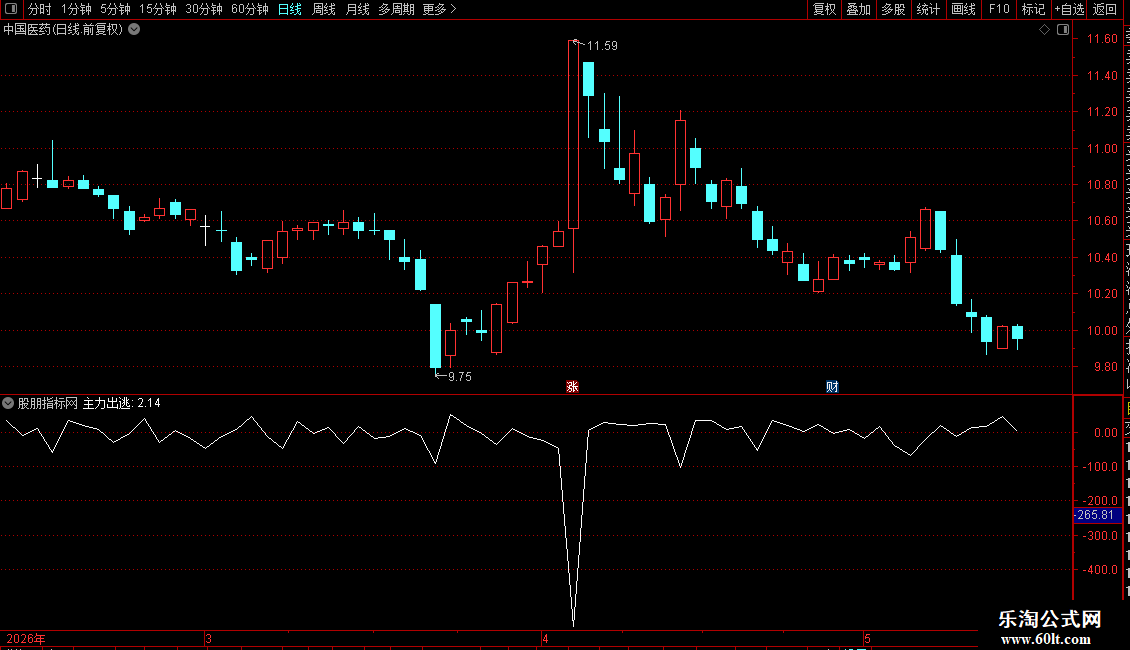Click the 标记 mark button
This screenshot has height=650, width=1130.
coord(1033,9)
